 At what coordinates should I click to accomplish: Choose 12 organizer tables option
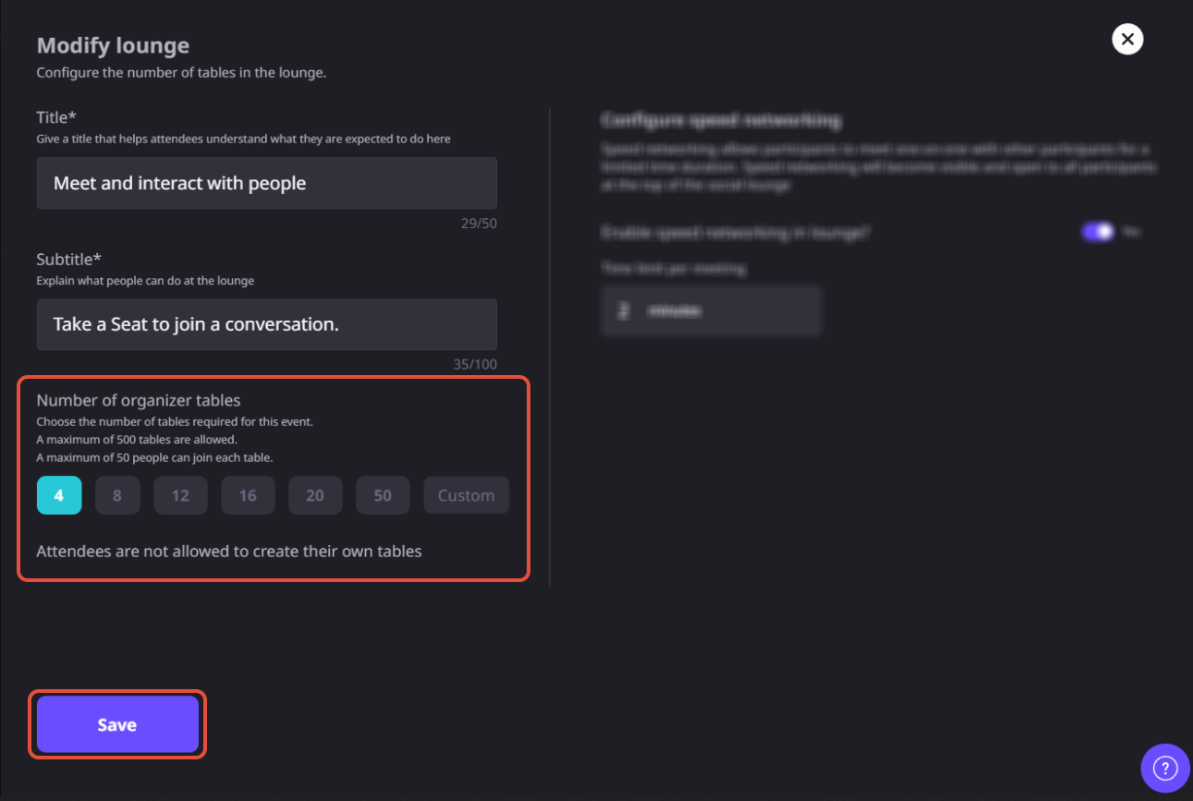tap(180, 495)
